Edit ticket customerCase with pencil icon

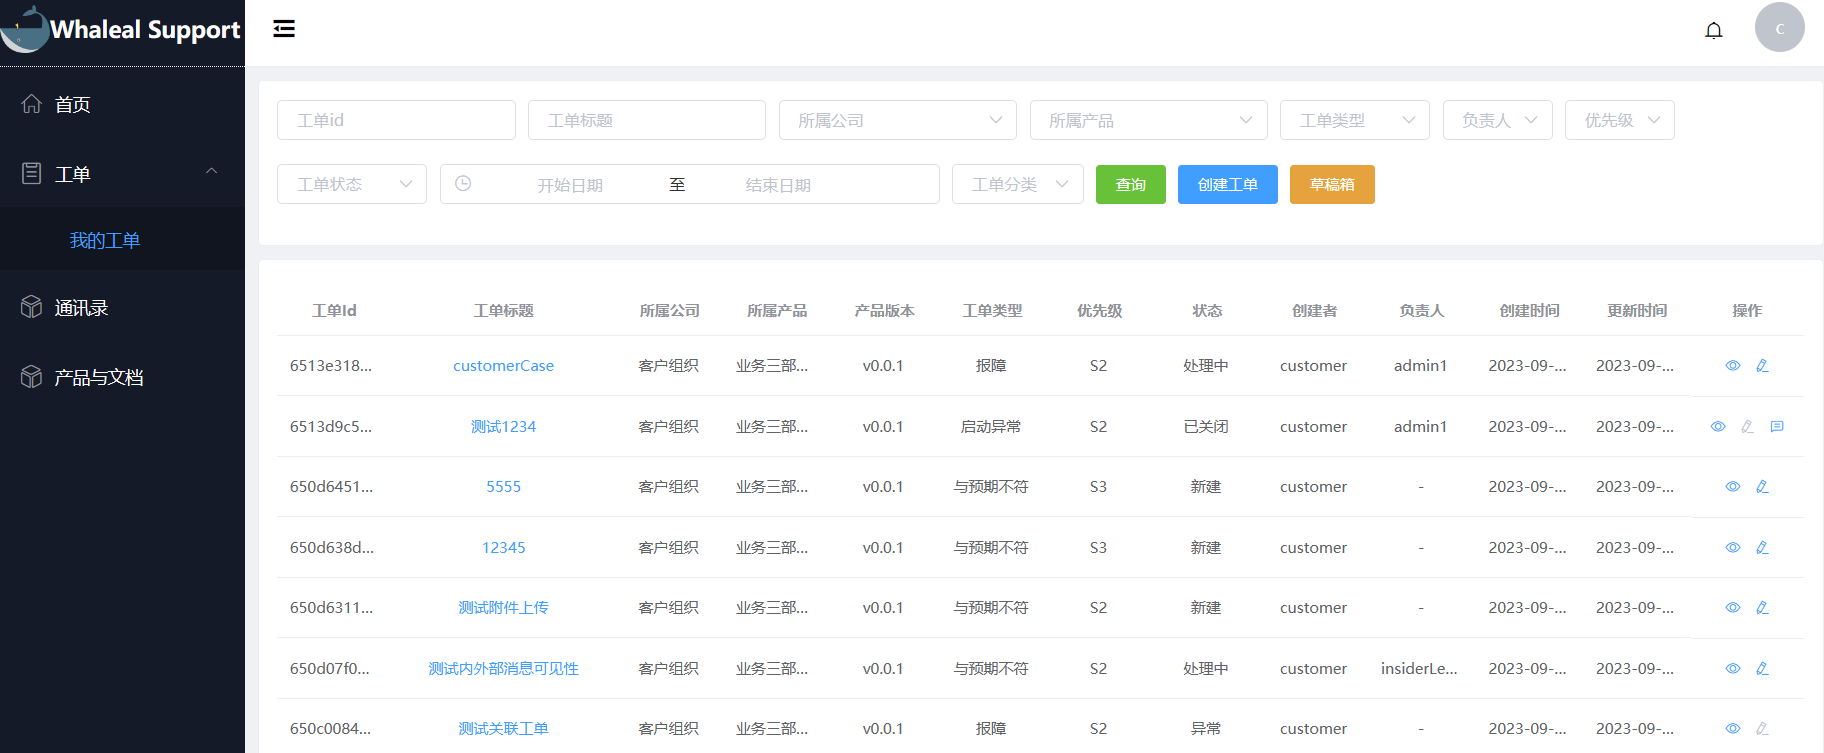click(x=1762, y=366)
